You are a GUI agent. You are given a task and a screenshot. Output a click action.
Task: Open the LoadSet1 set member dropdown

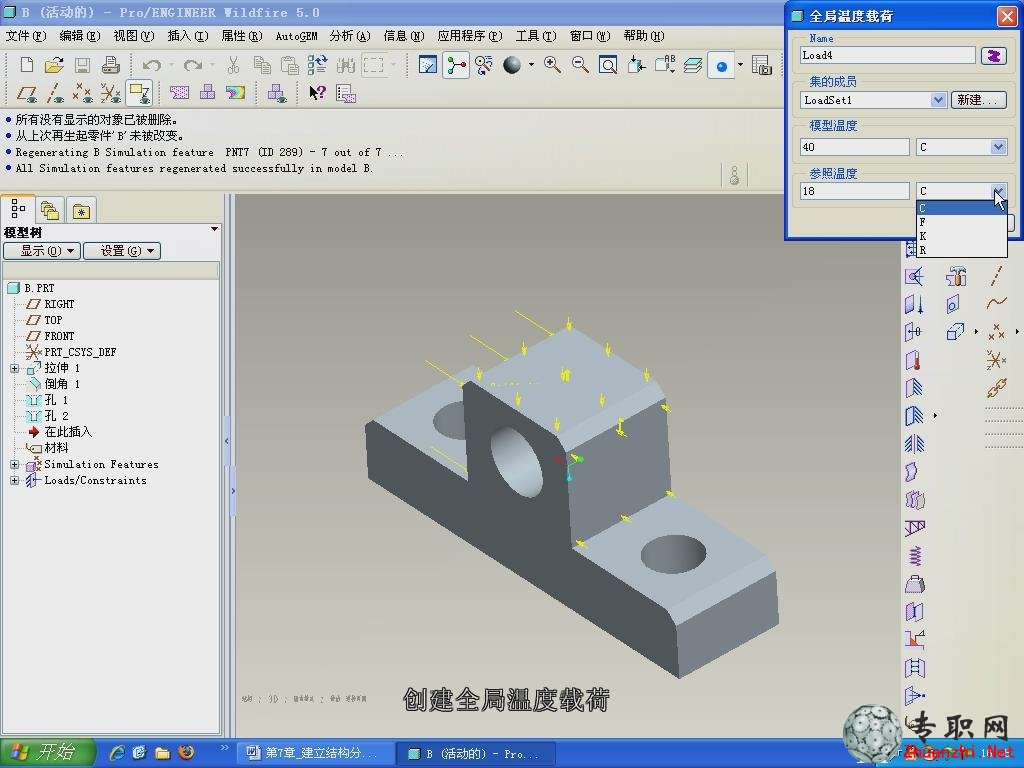(938, 100)
